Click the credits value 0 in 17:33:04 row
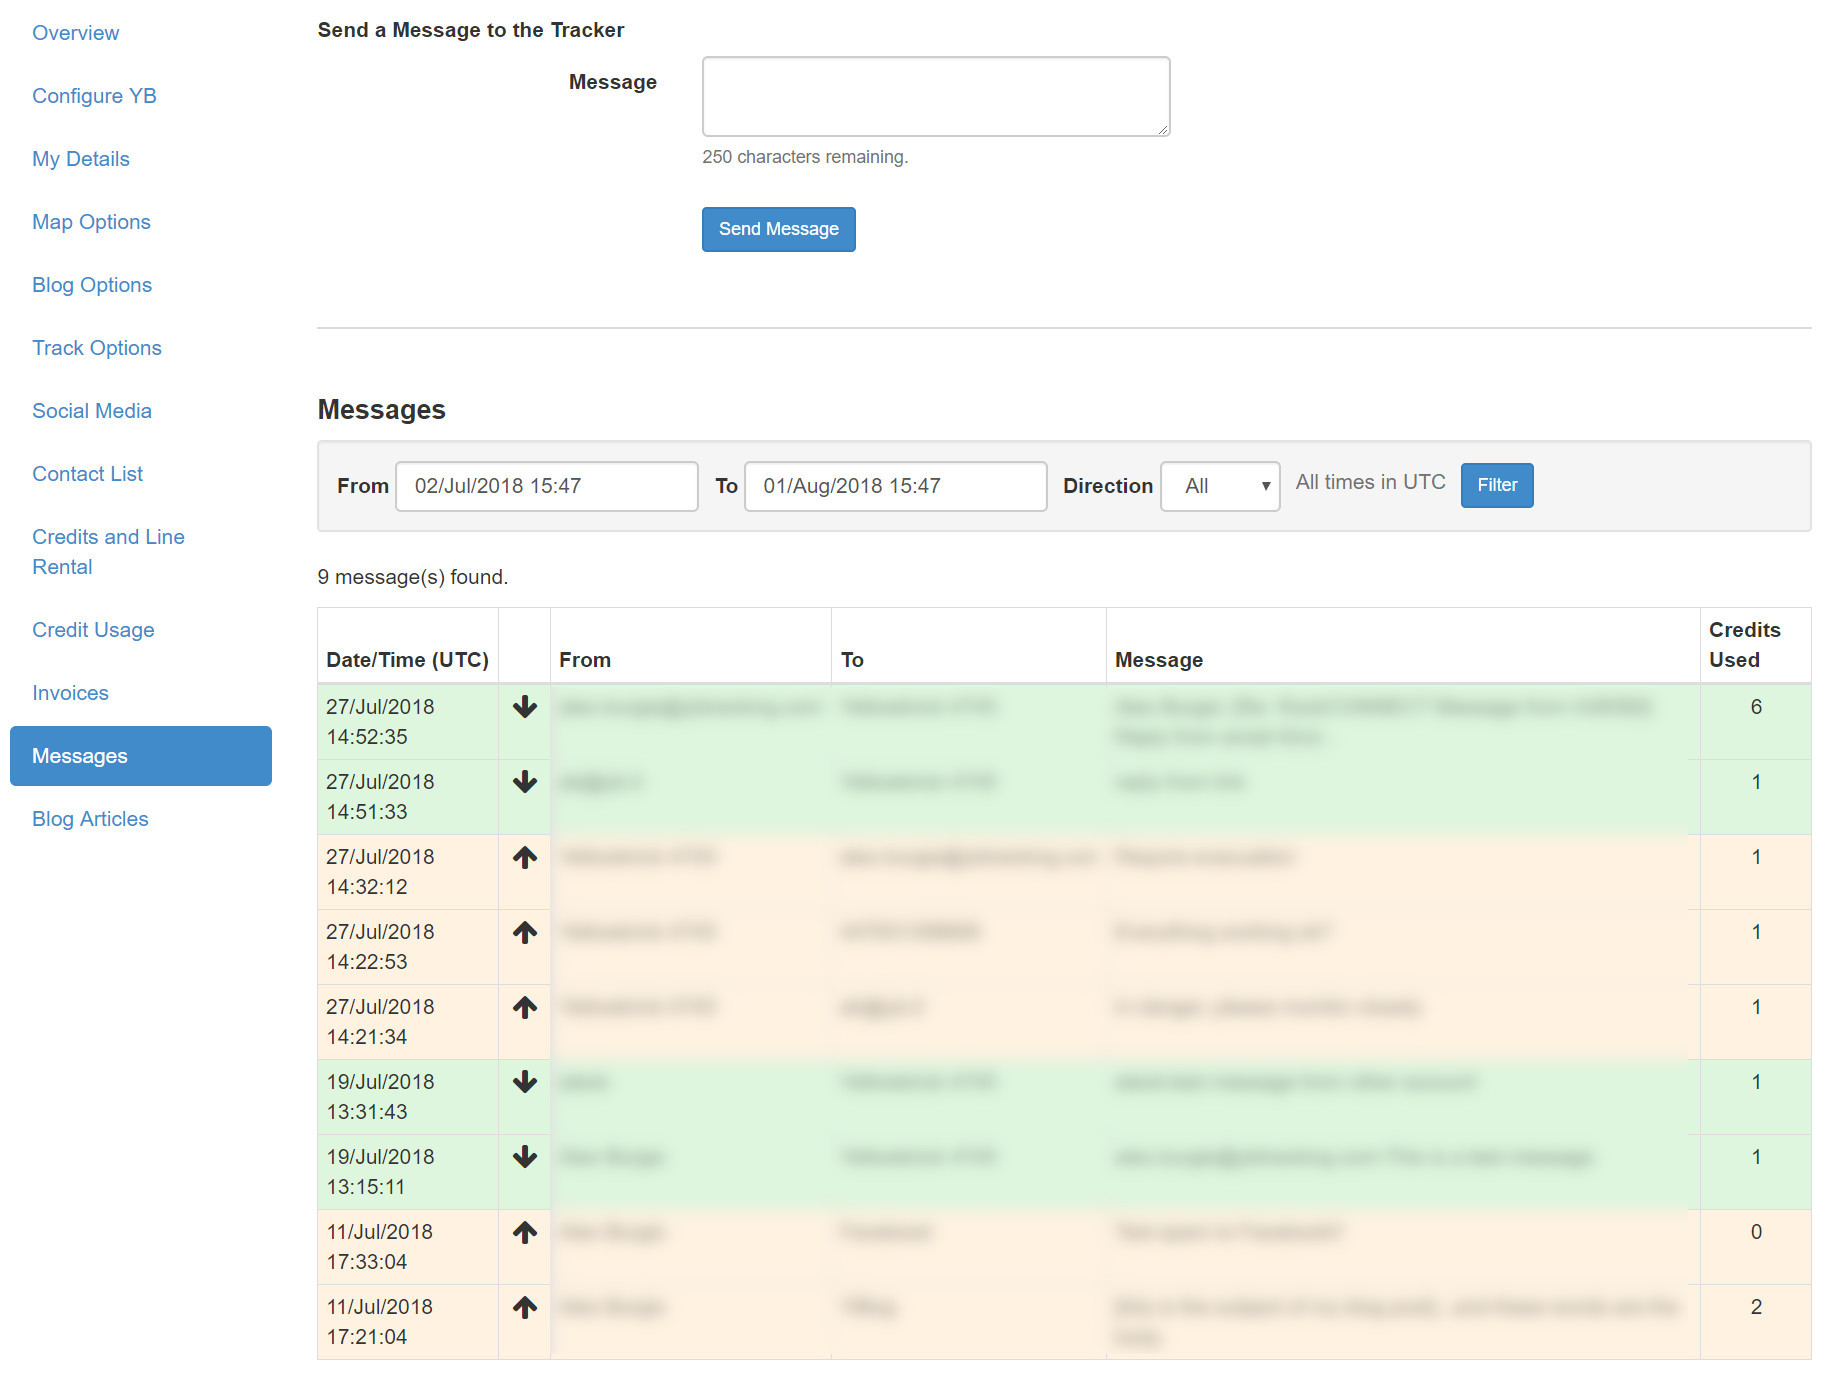 click(1756, 1232)
